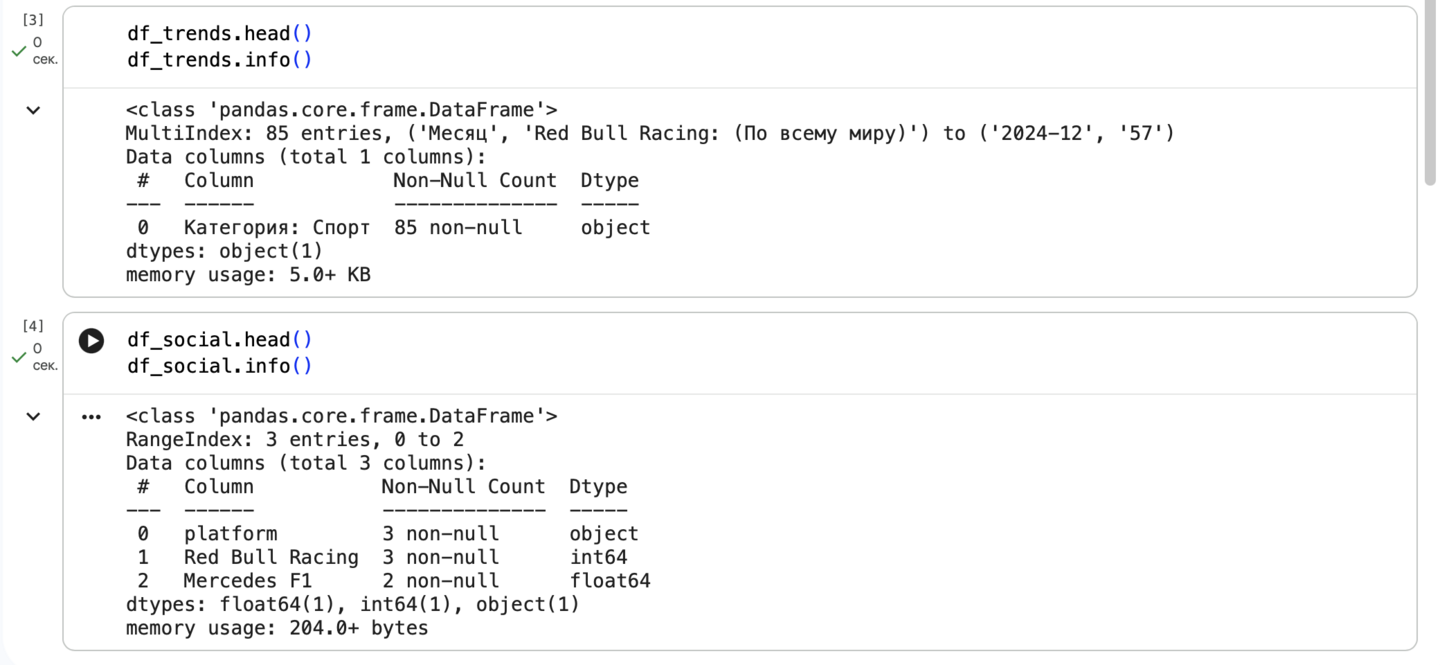1440x665 pixels.
Task: Click the MultiIndex 85 entries output line
Action: (649, 133)
